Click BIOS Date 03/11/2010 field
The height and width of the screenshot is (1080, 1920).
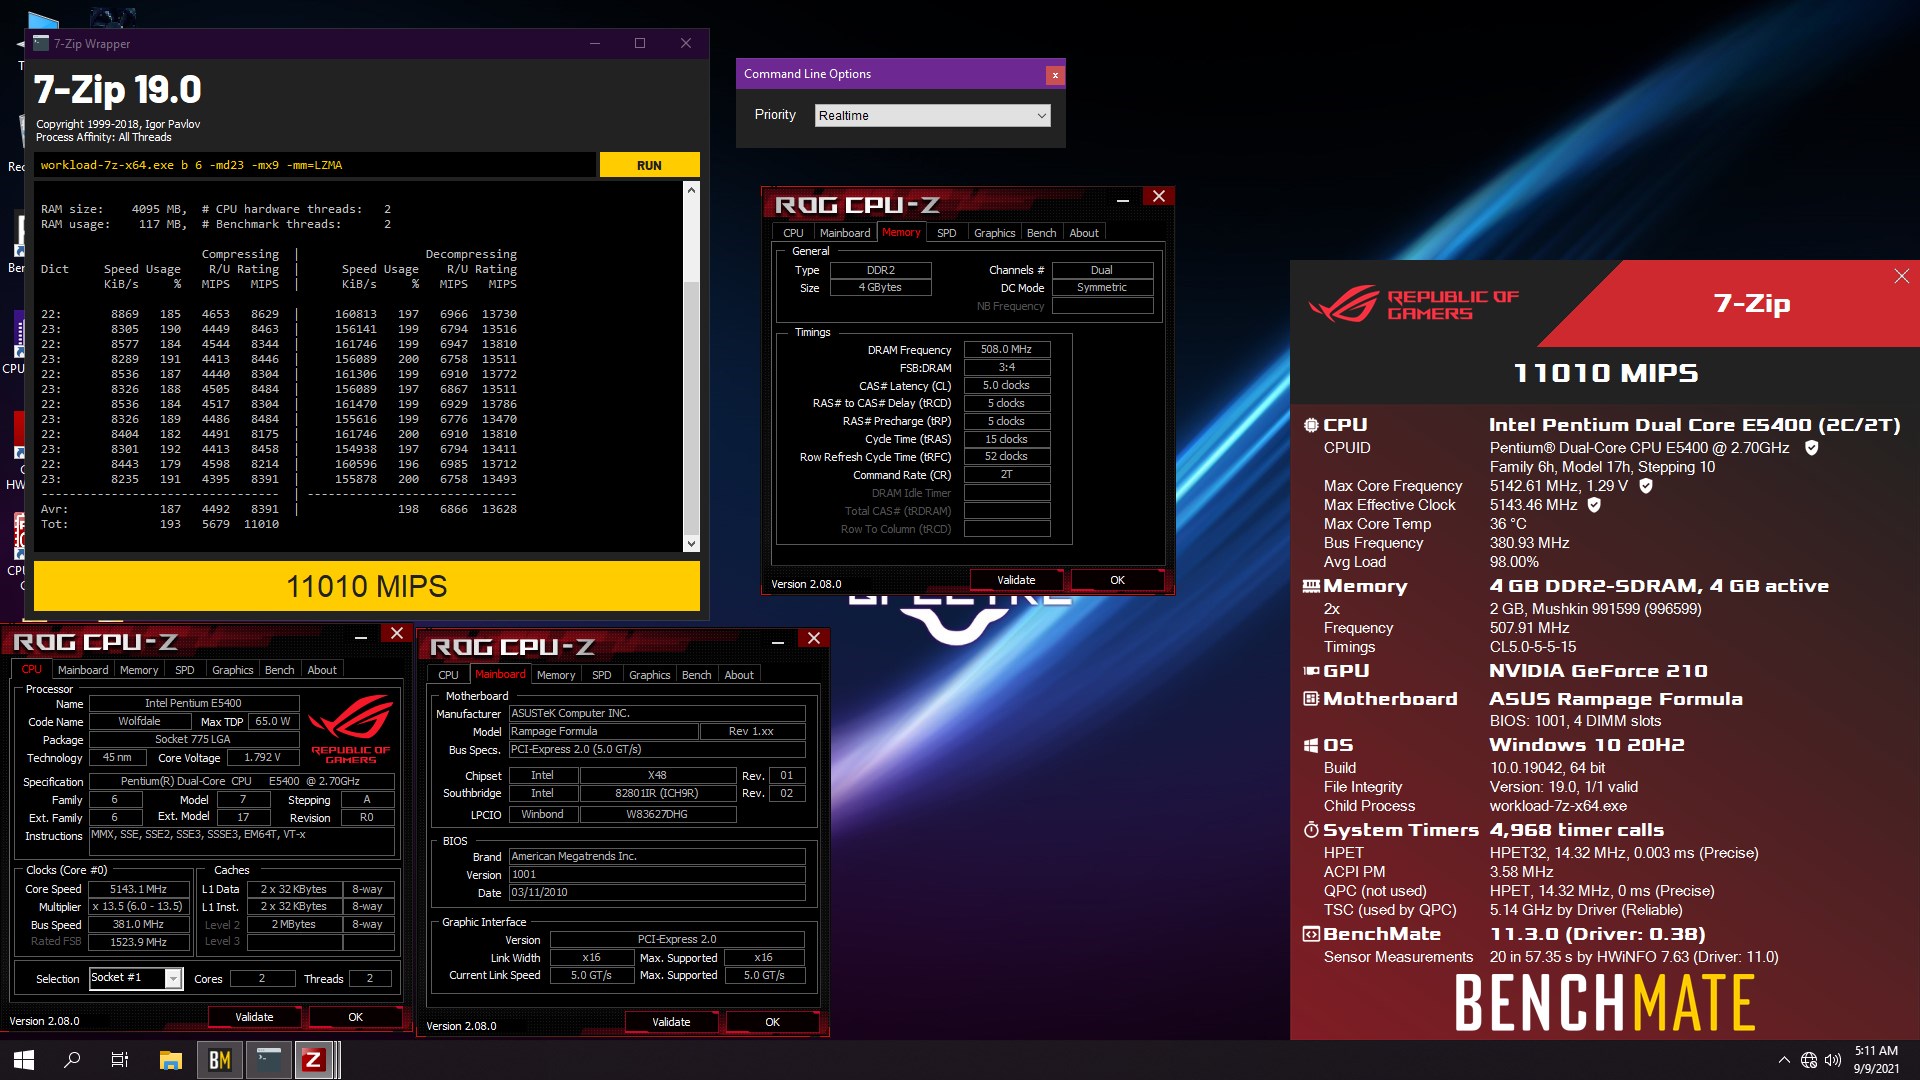(x=657, y=892)
